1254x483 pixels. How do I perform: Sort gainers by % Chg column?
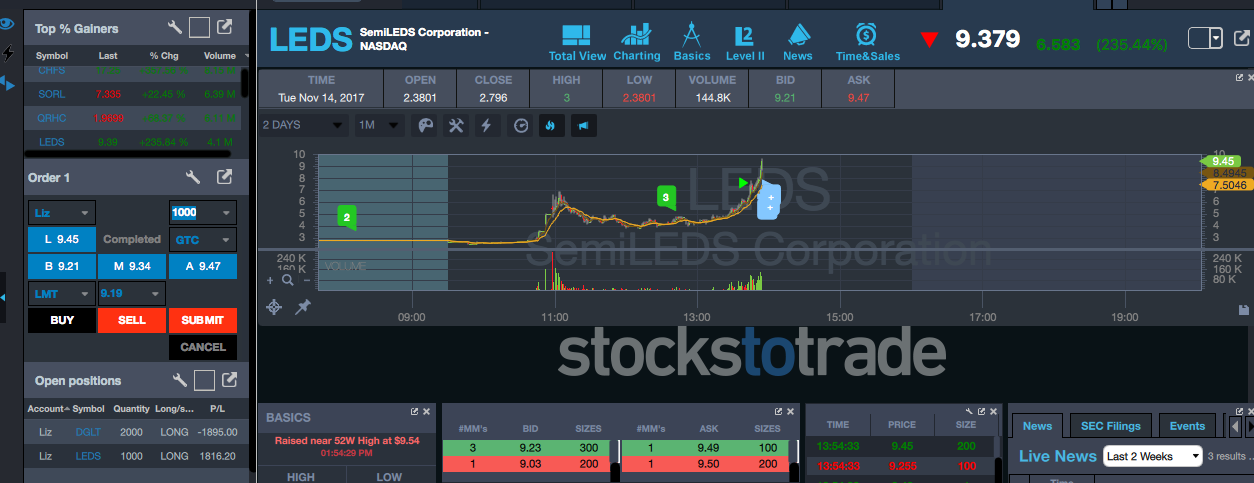click(162, 55)
